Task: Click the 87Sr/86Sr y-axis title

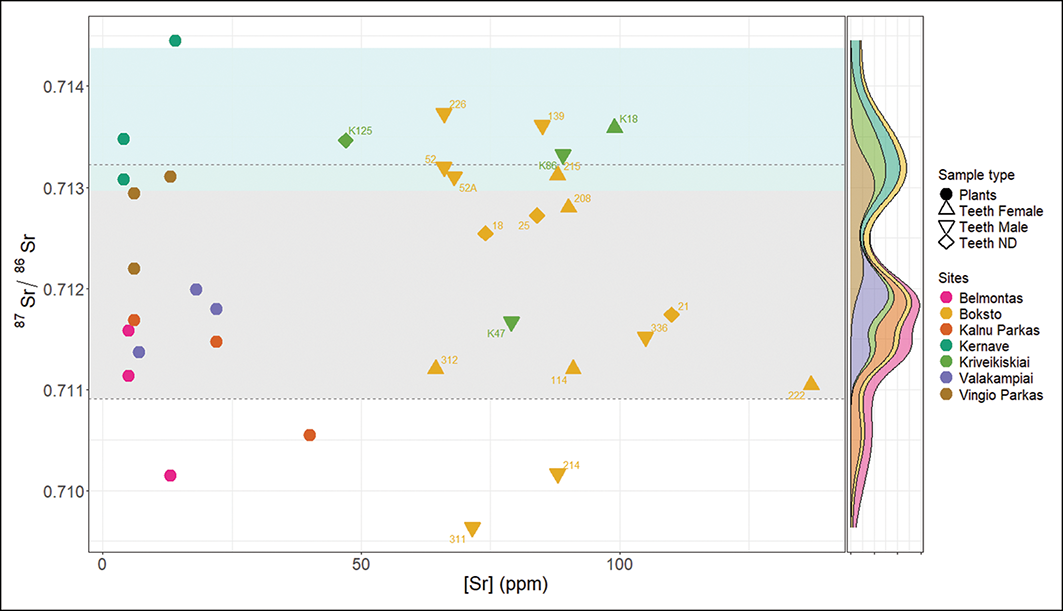Action: [x=25, y=282]
